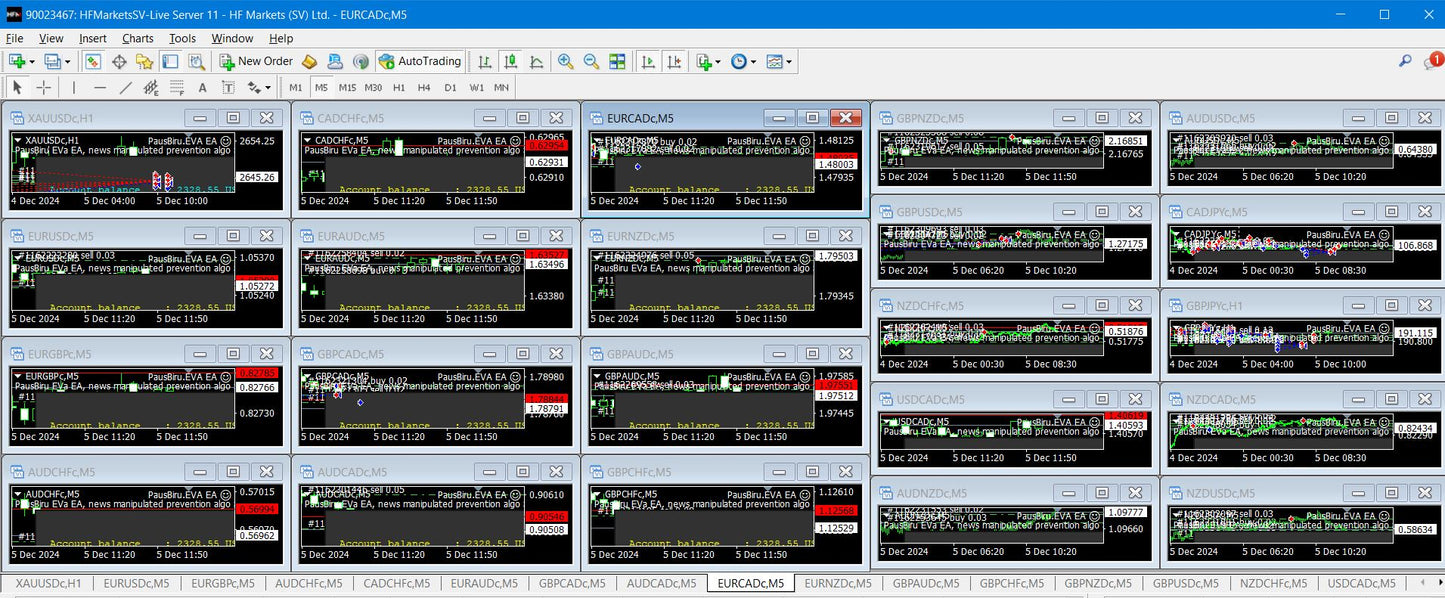1445x598 pixels.
Task: Select the trendline drawing tool
Action: pos(125,88)
